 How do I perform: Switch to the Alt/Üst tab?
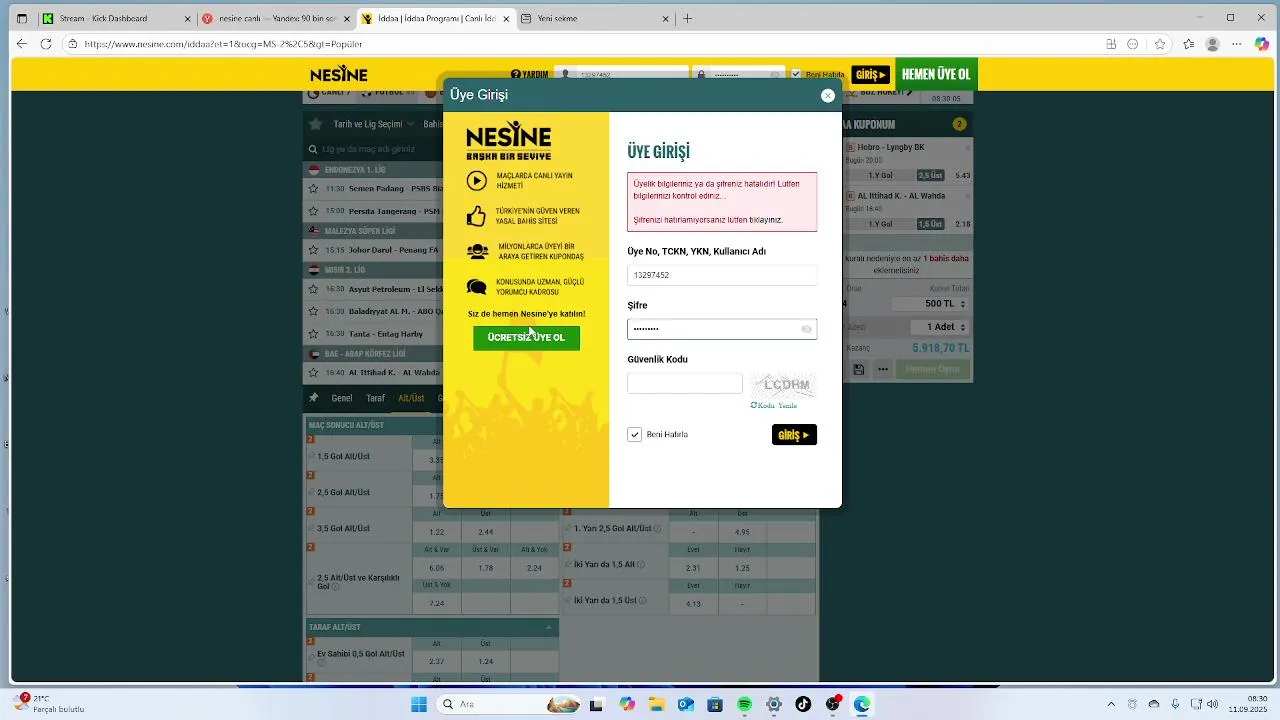tap(411, 398)
